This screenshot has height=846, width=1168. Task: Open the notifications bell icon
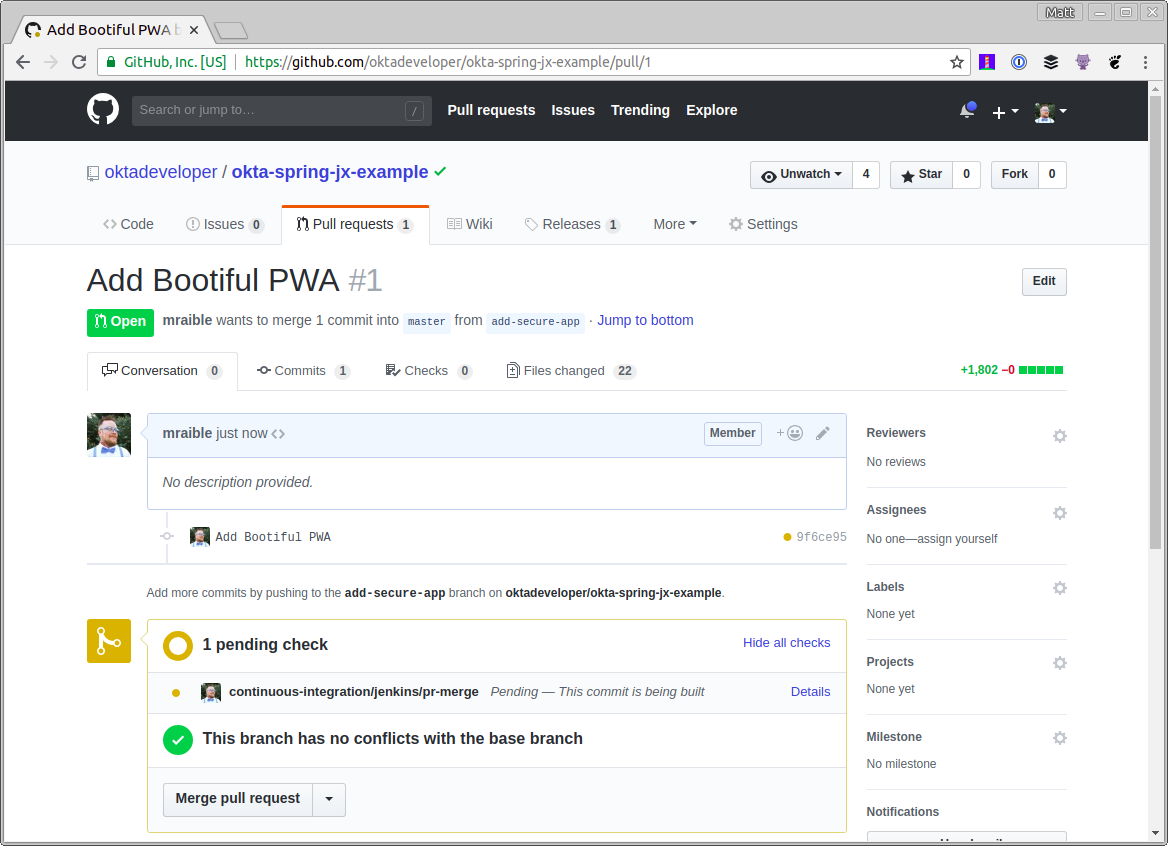pyautogui.click(x=967, y=111)
